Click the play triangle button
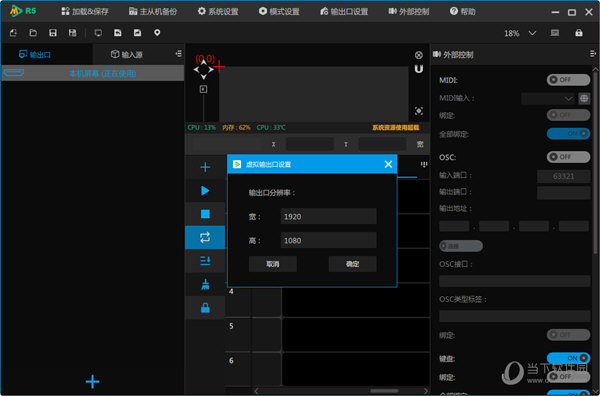This screenshot has width=600, height=396. tap(205, 191)
